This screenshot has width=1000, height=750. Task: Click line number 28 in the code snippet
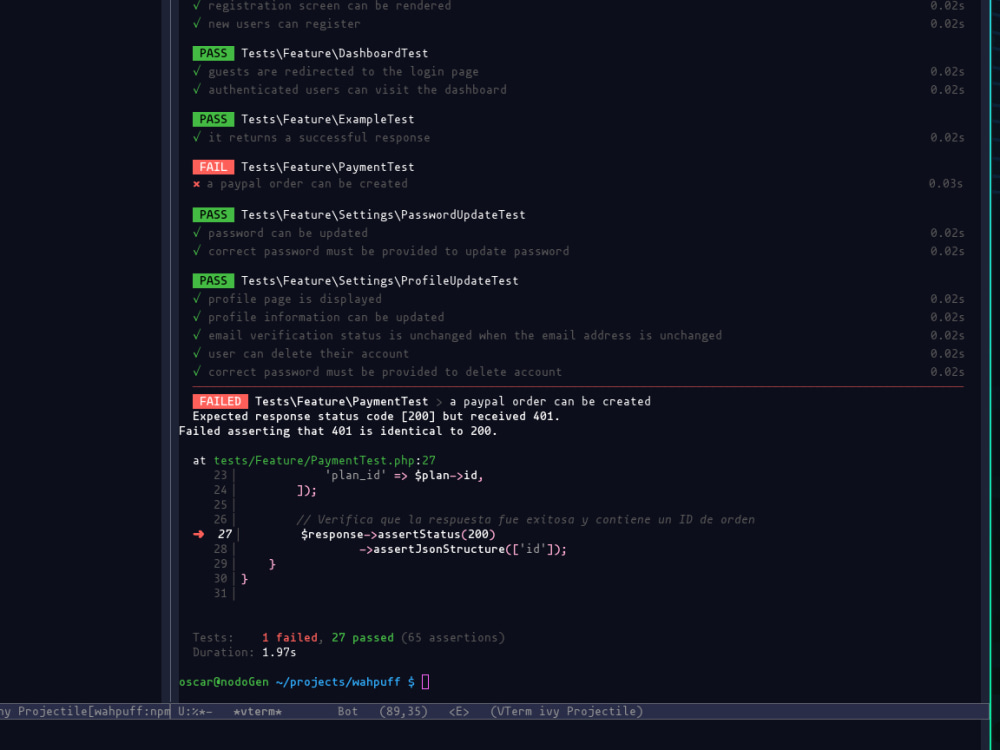click(x=220, y=549)
